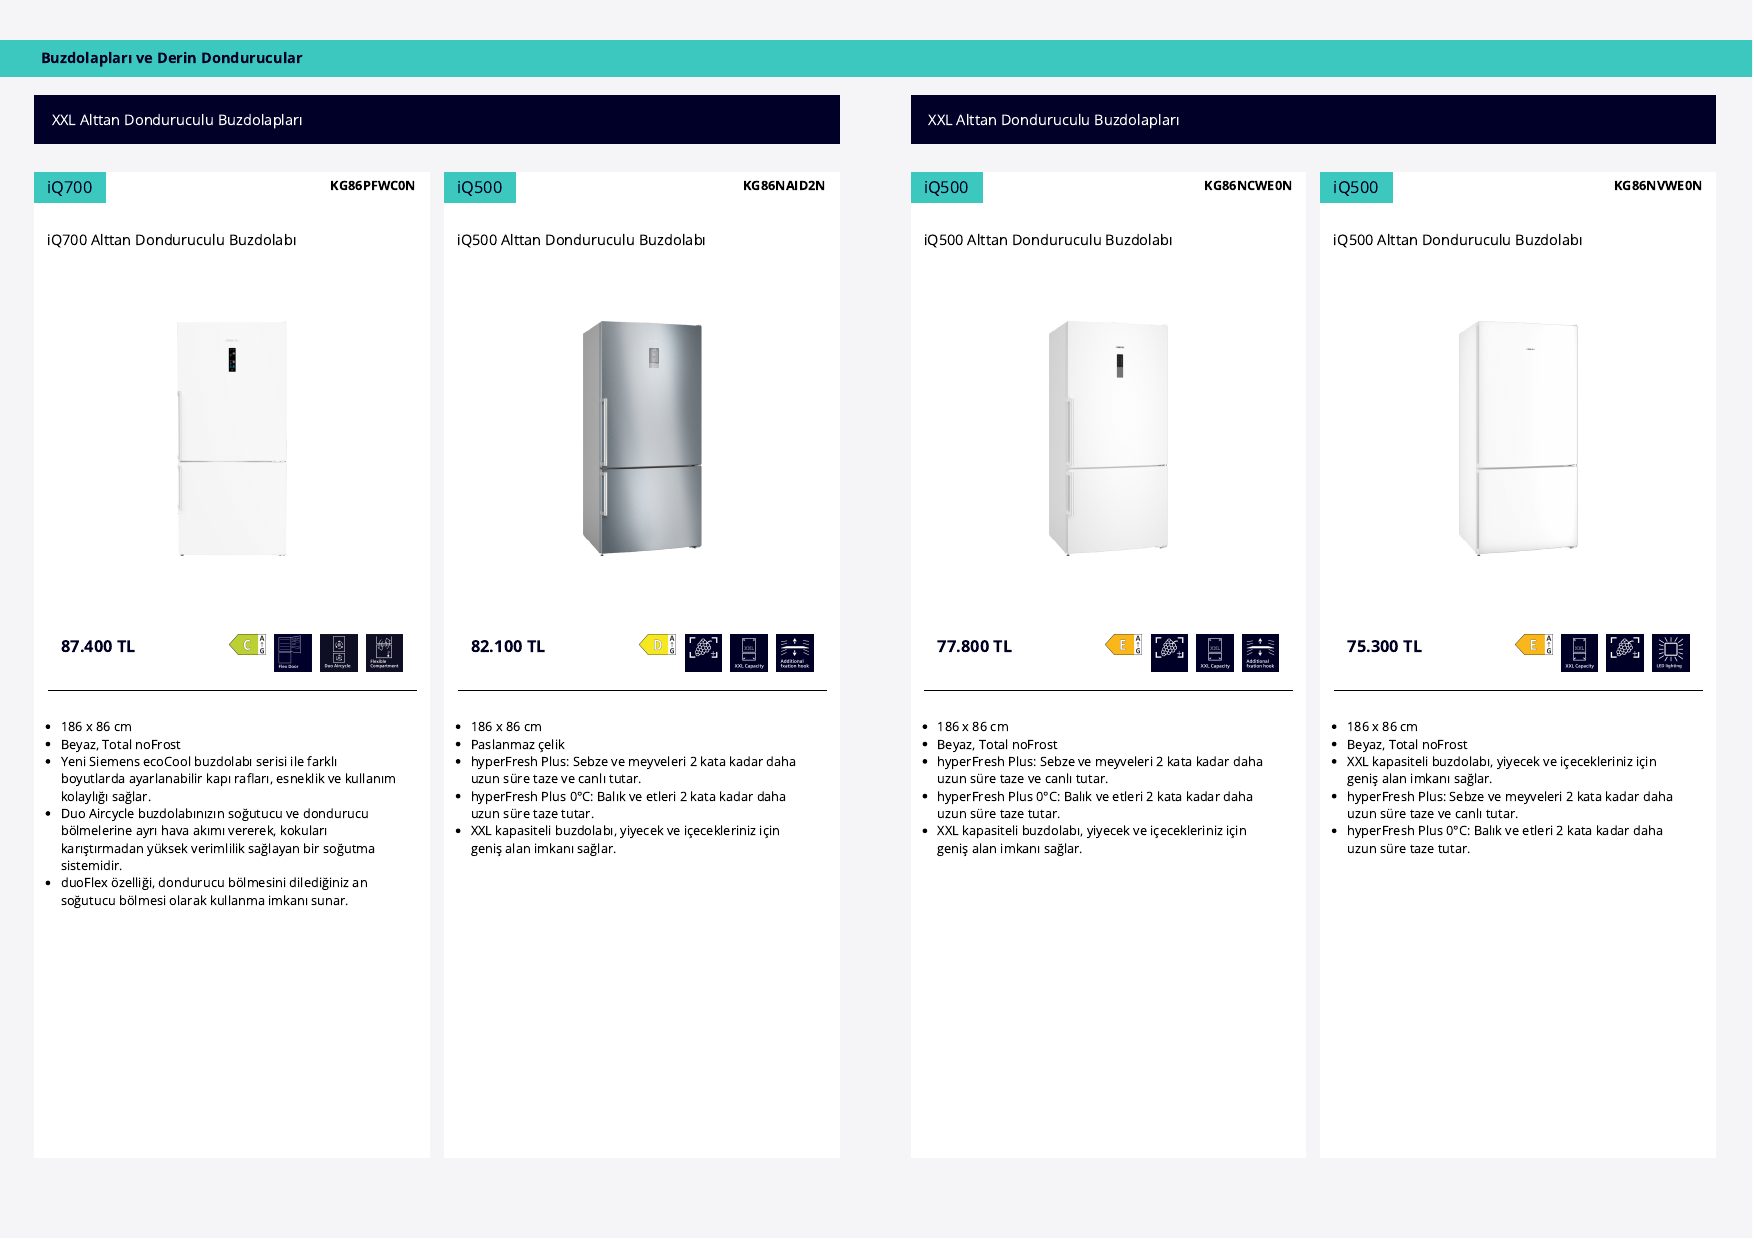The image size is (1754, 1240).
Task: Click the 82.100 TL price
Action: coord(508,647)
